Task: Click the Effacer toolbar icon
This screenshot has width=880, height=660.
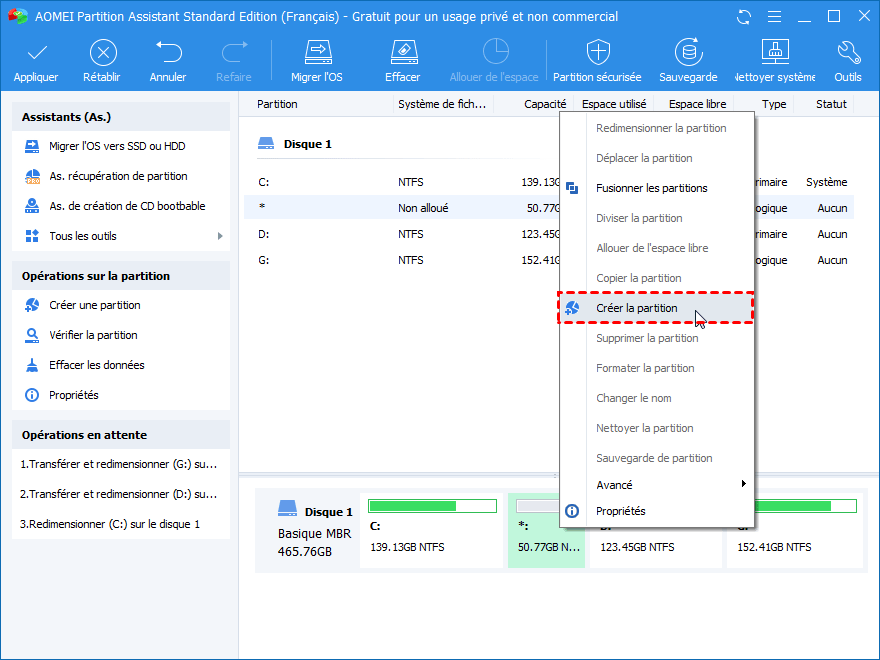Action: pos(404,52)
